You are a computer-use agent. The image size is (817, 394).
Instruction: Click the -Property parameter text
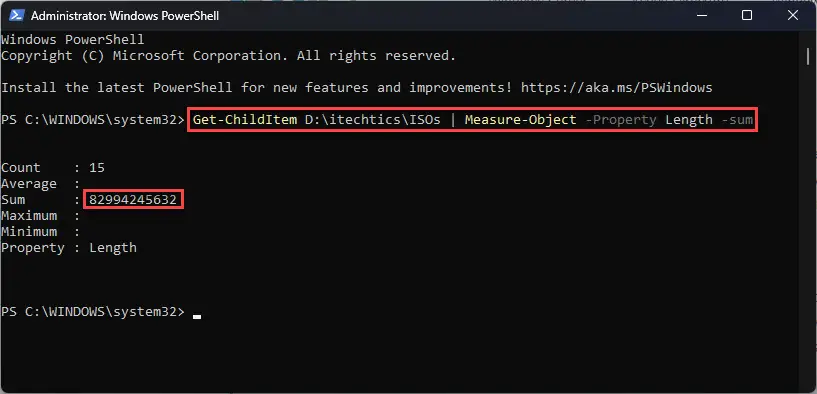pos(621,120)
